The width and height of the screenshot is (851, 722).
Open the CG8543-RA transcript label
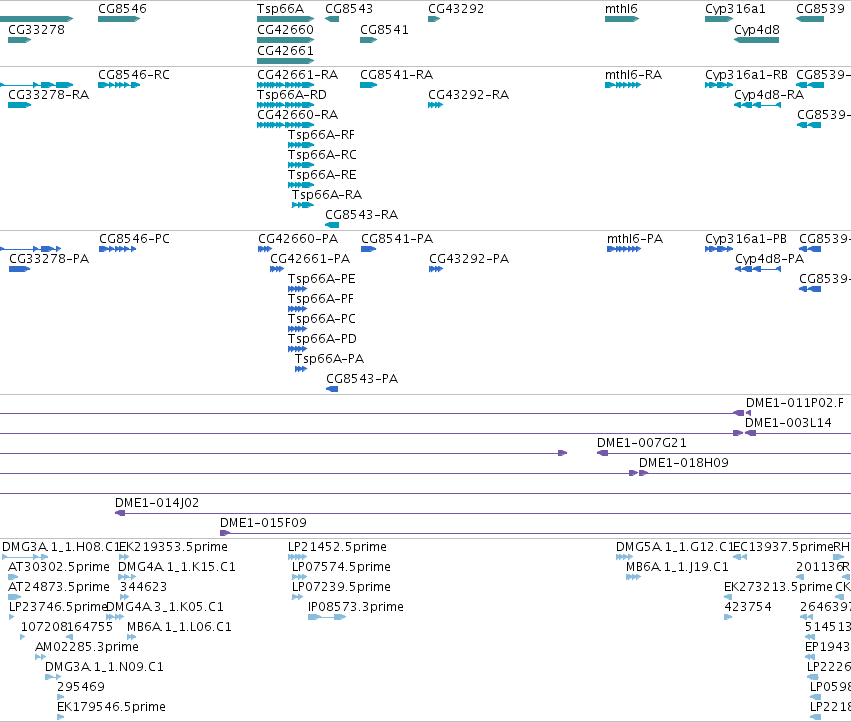[x=361, y=215]
